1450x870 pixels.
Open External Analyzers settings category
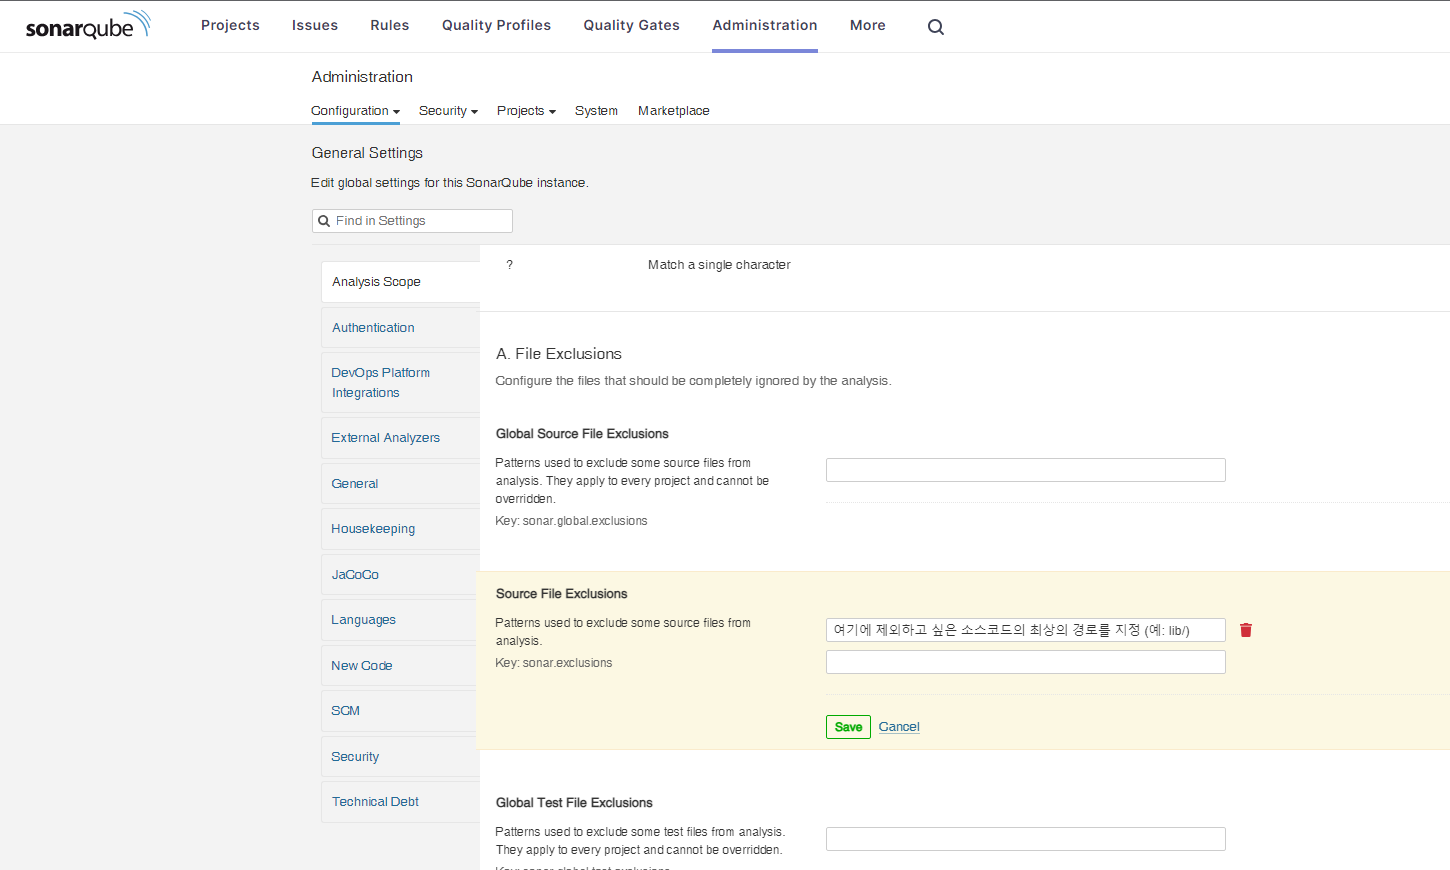pyautogui.click(x=400, y=438)
